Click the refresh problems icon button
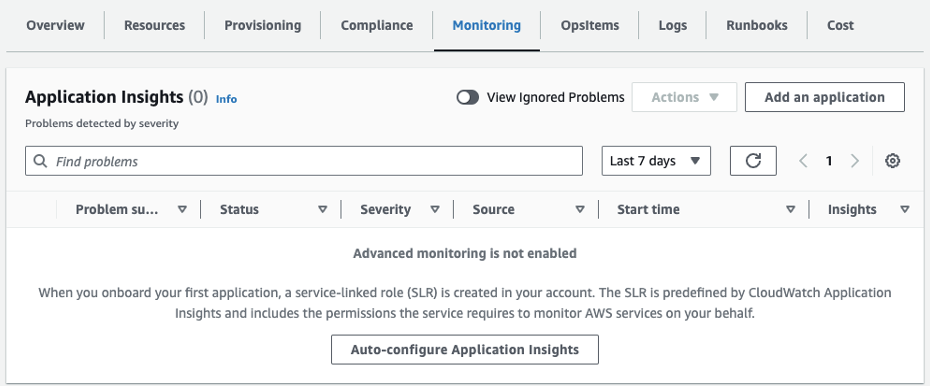The image size is (930, 386). point(753,161)
